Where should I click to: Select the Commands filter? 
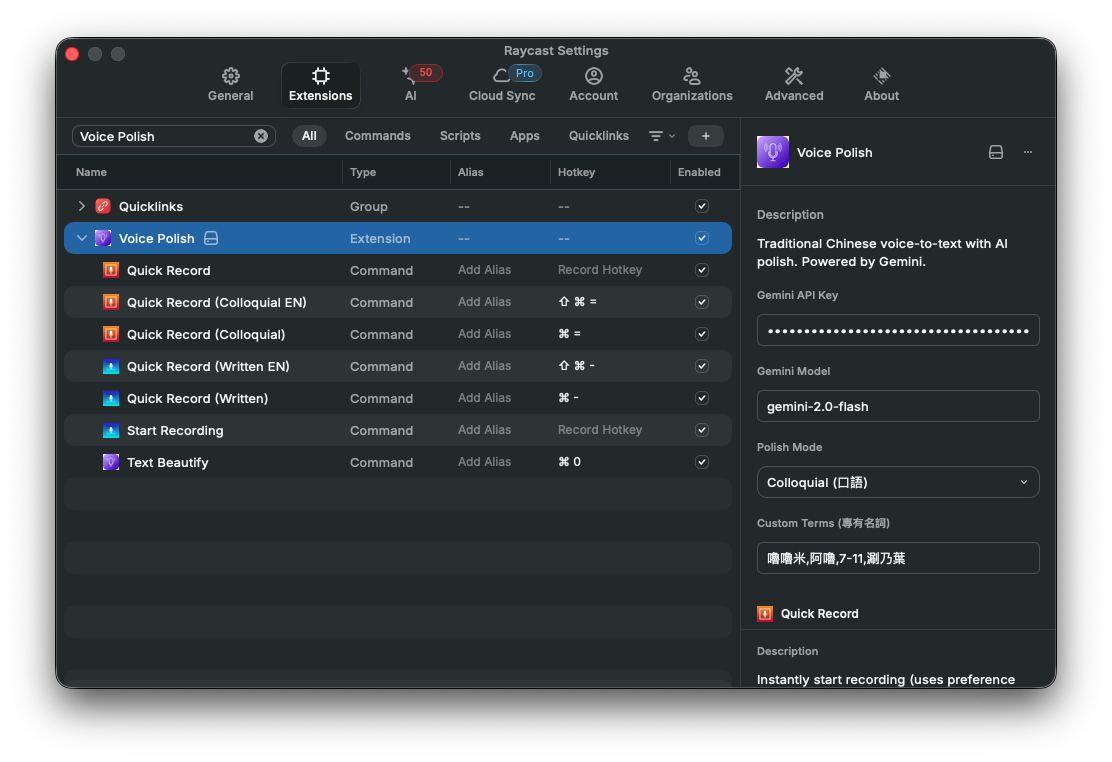click(377, 136)
